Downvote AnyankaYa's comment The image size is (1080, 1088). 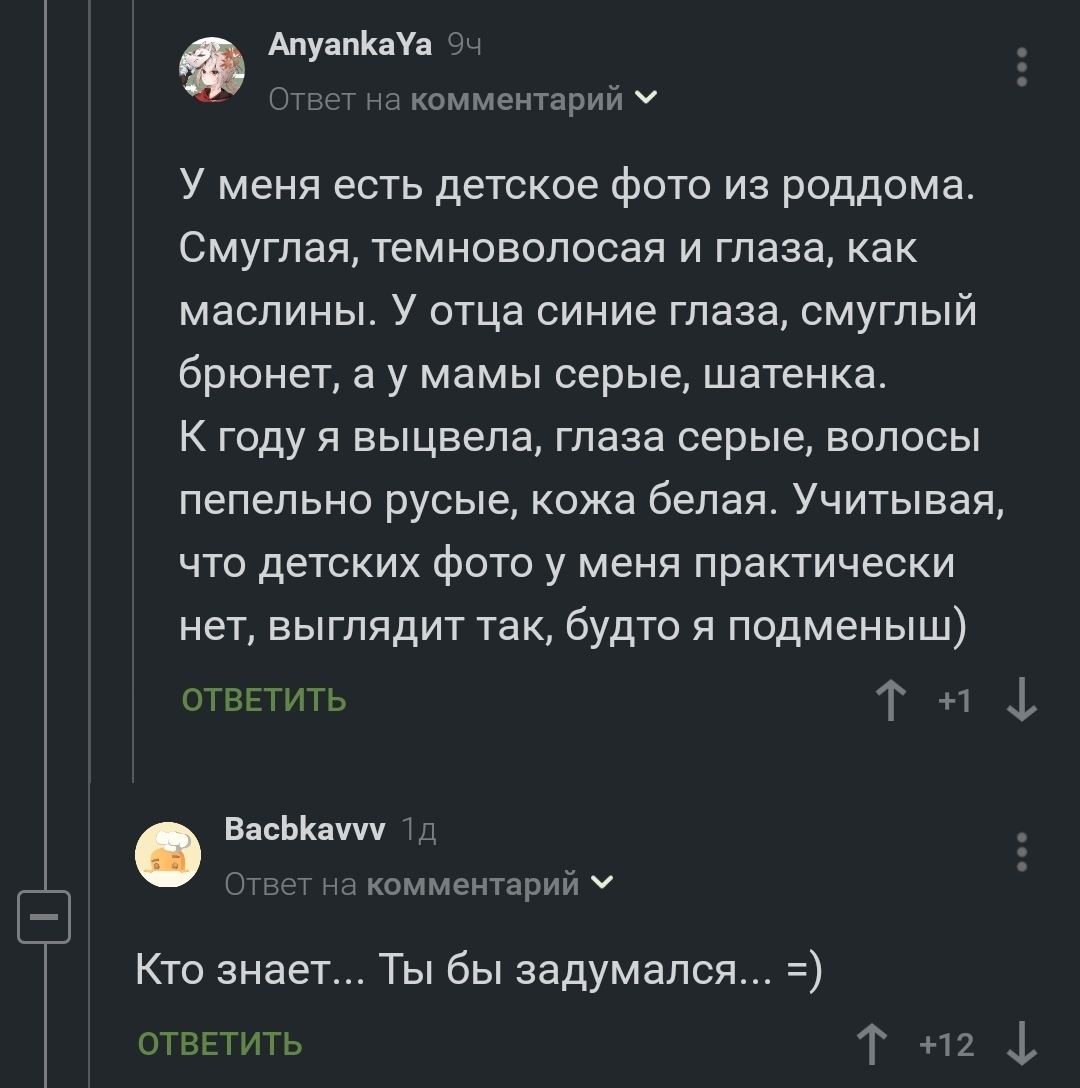click(1021, 700)
